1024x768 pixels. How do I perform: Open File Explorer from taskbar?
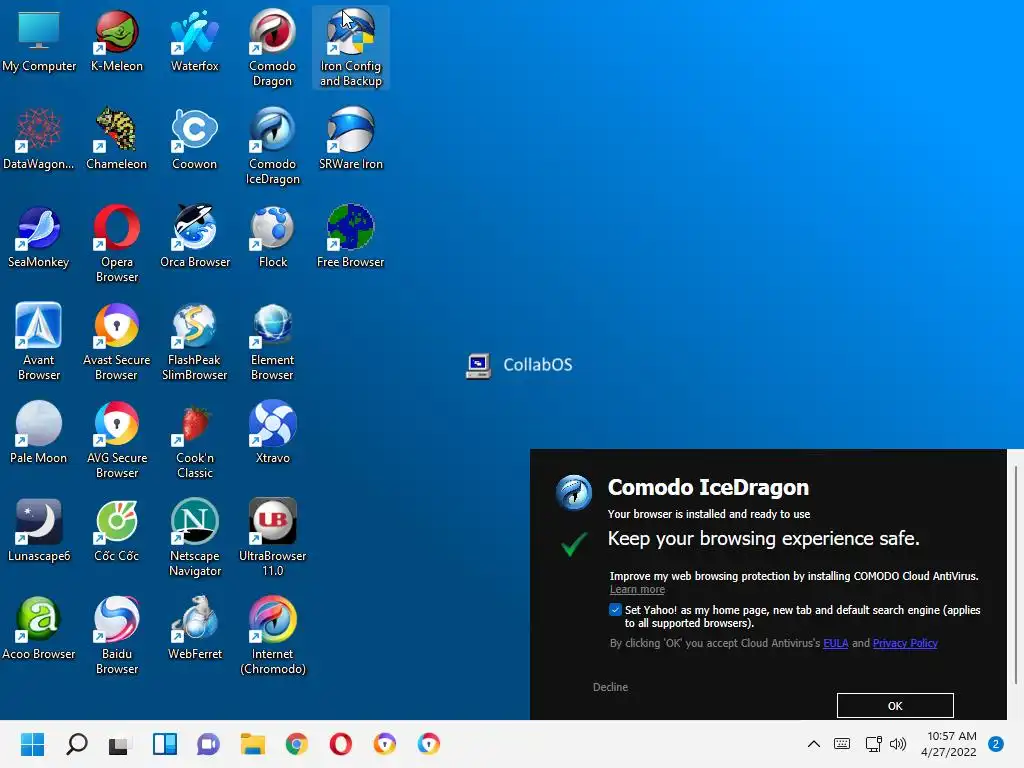tap(252, 744)
